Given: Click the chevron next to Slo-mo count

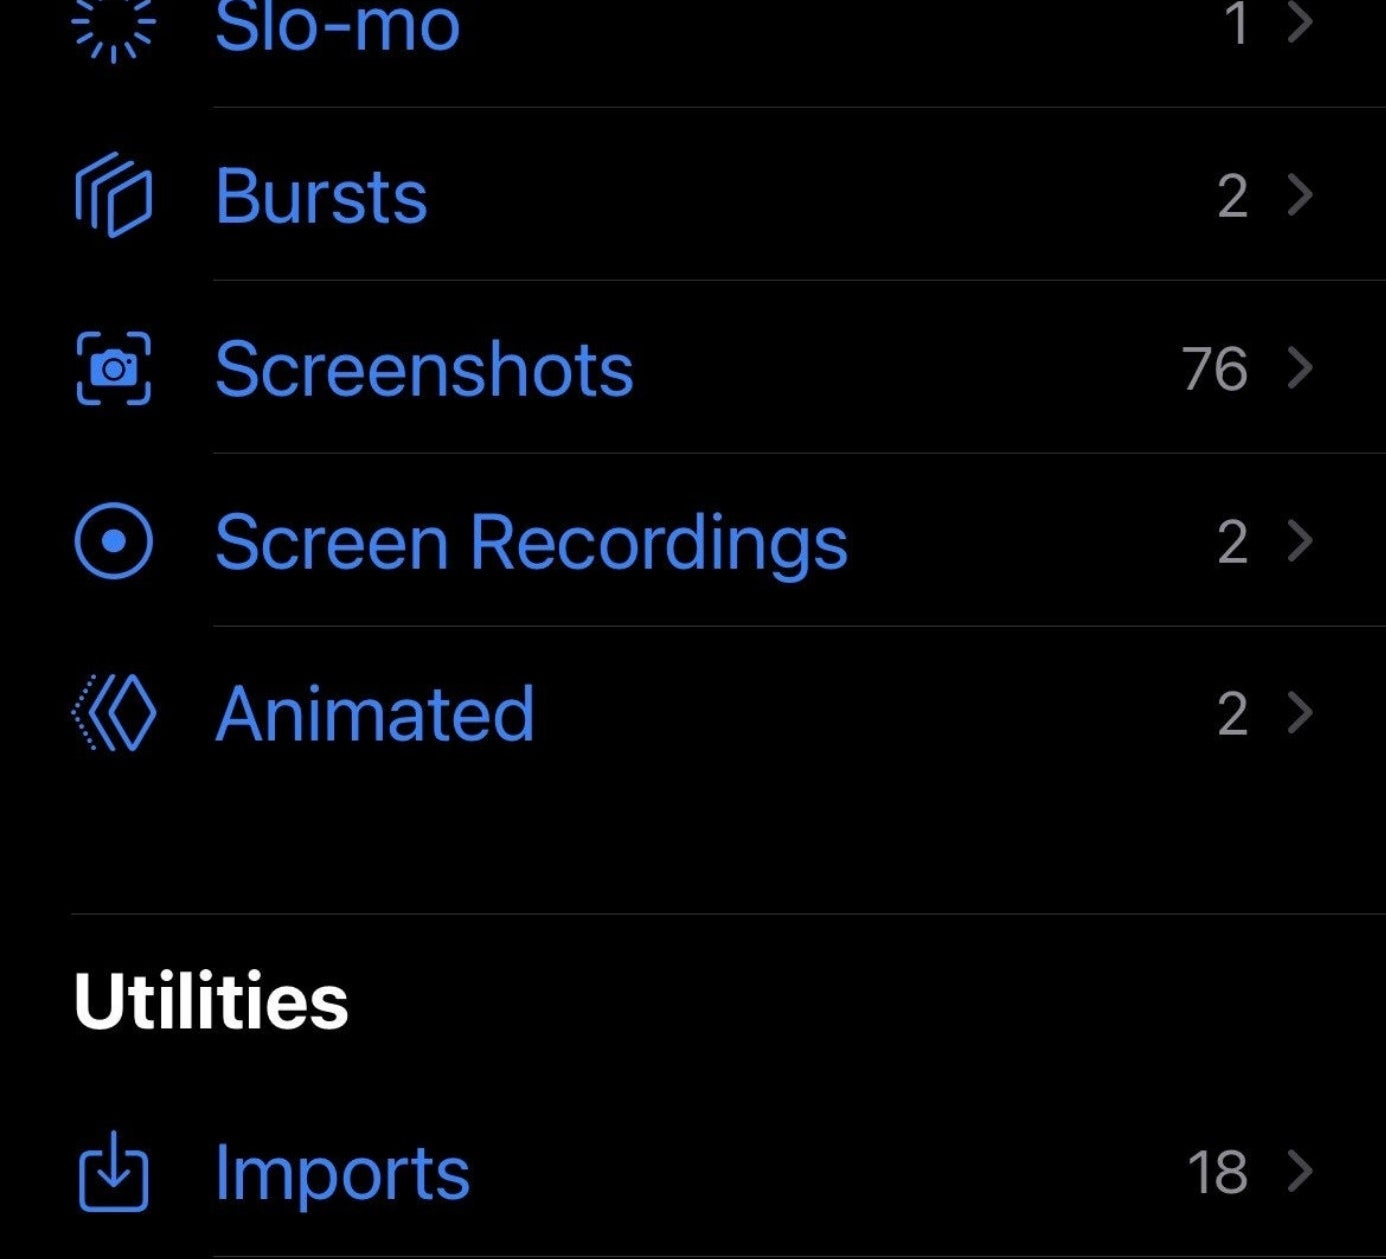Looking at the screenshot, I should coord(1299,22).
